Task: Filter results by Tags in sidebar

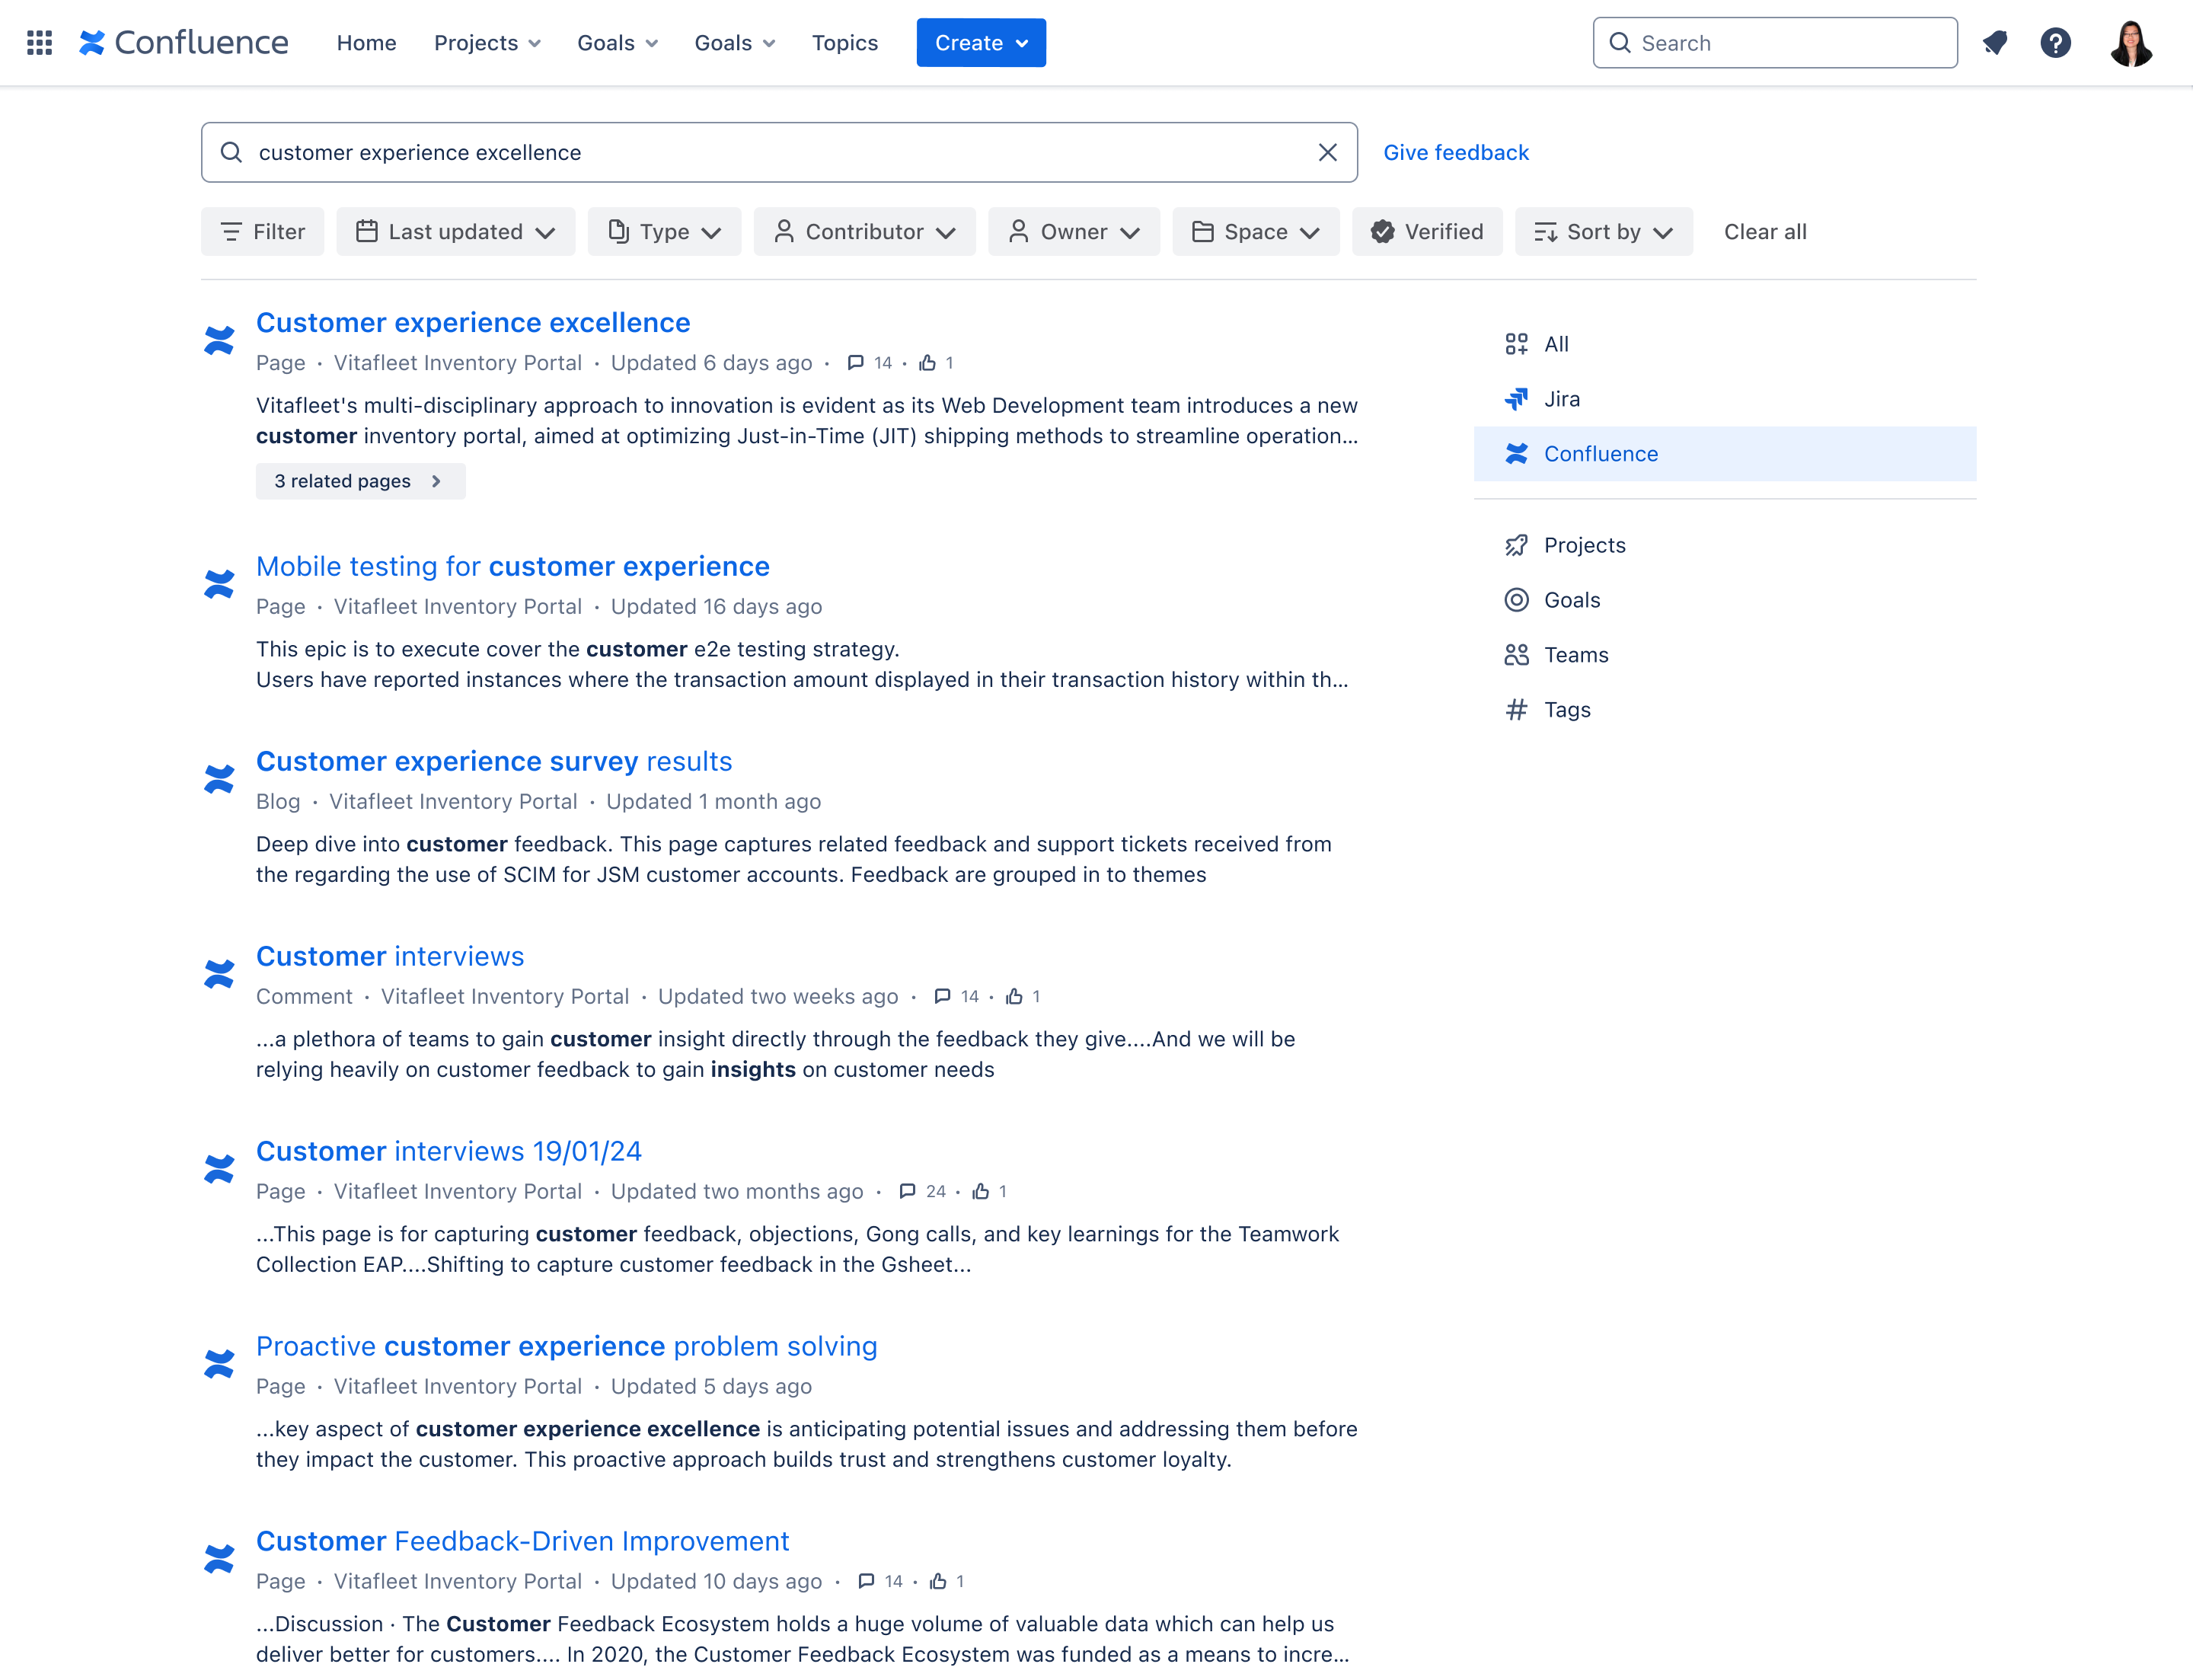Action: [x=1725, y=710]
